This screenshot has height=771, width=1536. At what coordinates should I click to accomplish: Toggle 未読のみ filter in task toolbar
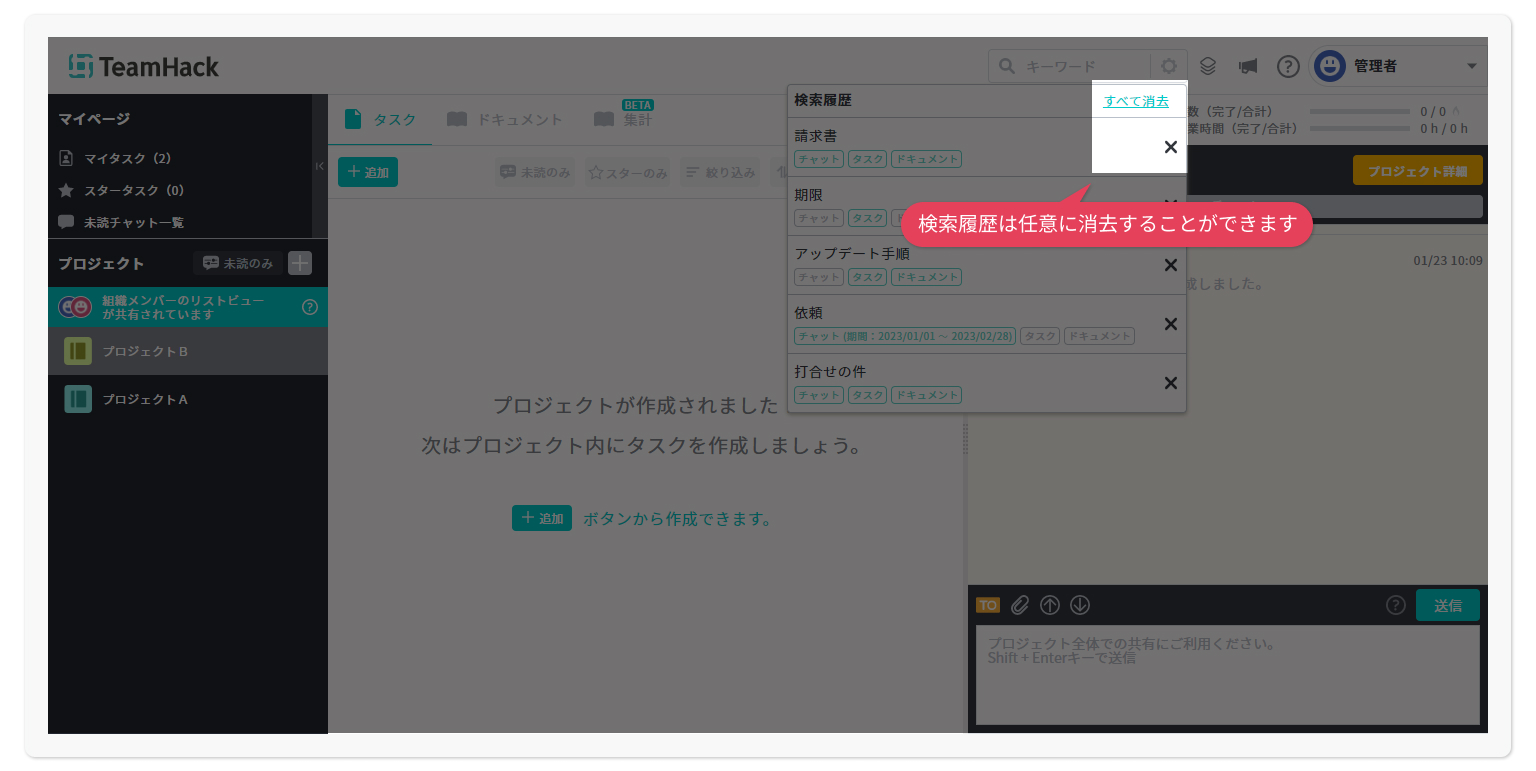point(535,172)
